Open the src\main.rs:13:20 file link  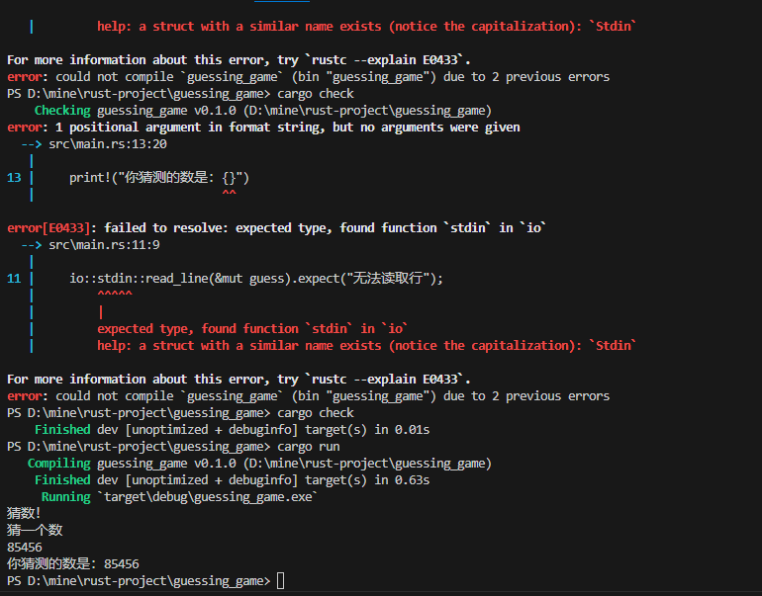(107, 144)
